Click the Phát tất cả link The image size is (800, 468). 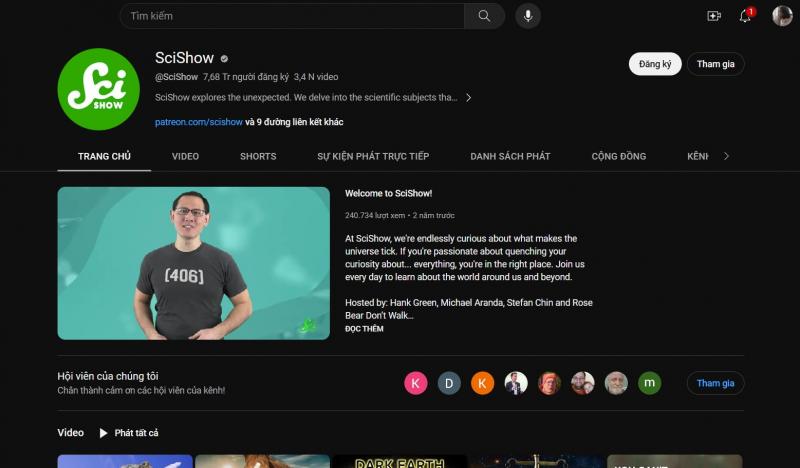pos(136,433)
